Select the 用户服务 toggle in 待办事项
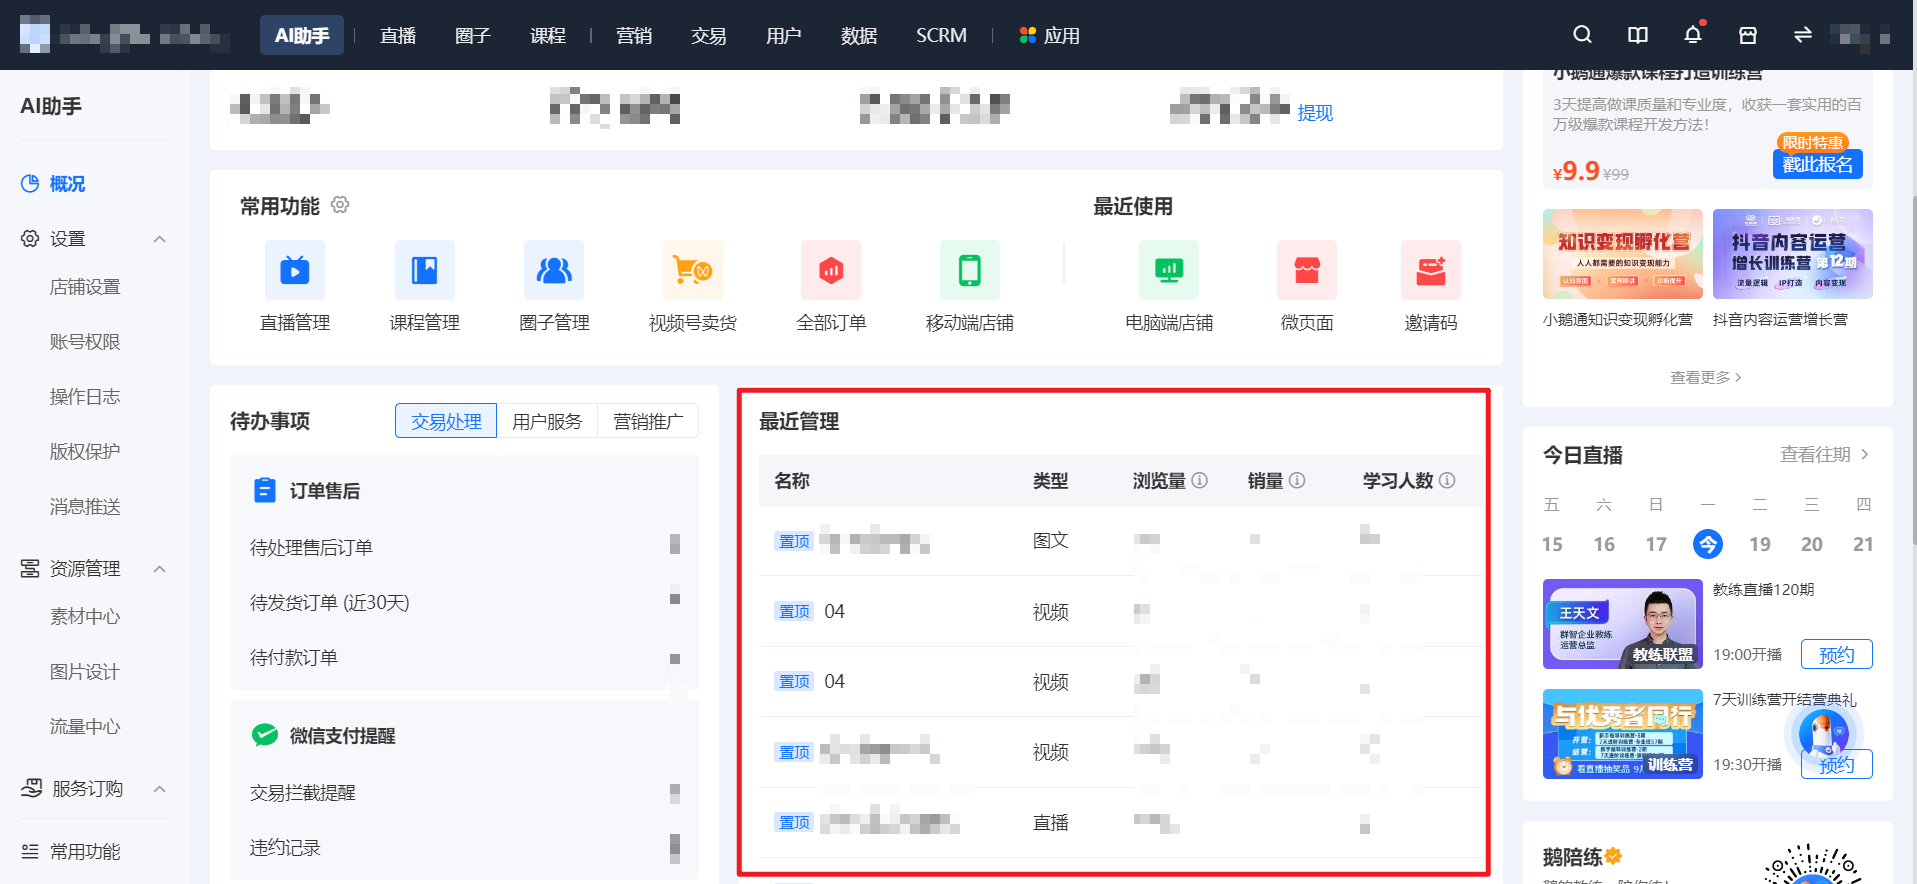Screen dimensions: 1917x884 pyautogui.click(x=547, y=421)
